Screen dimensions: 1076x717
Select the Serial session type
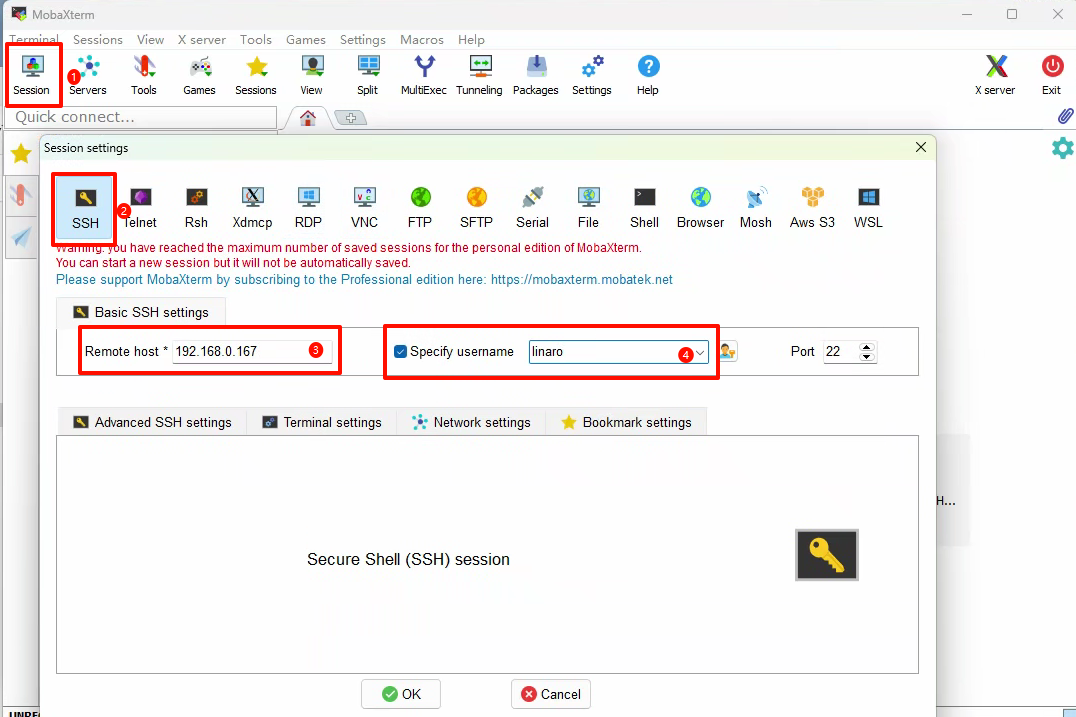coord(533,208)
